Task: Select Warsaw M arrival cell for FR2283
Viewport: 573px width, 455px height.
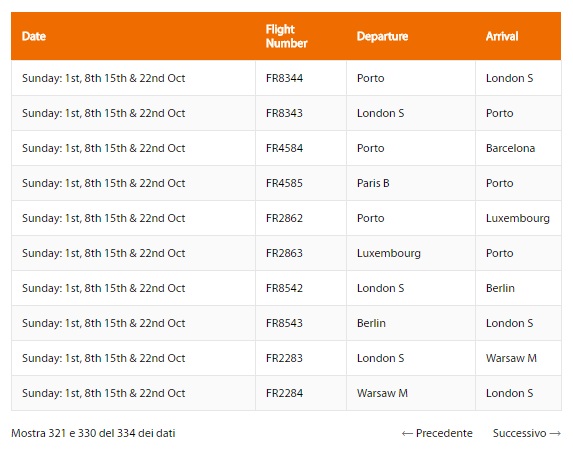Action: click(x=518, y=358)
